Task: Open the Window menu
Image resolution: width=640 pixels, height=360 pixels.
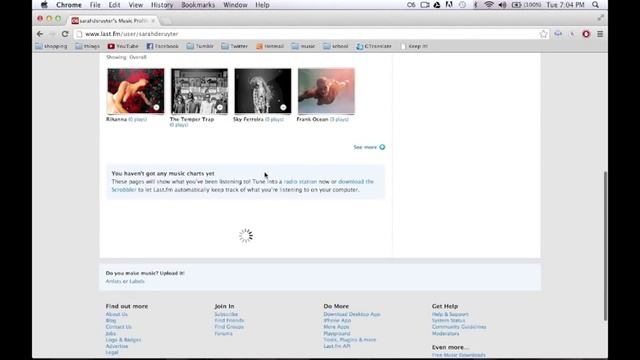Action: point(235,5)
